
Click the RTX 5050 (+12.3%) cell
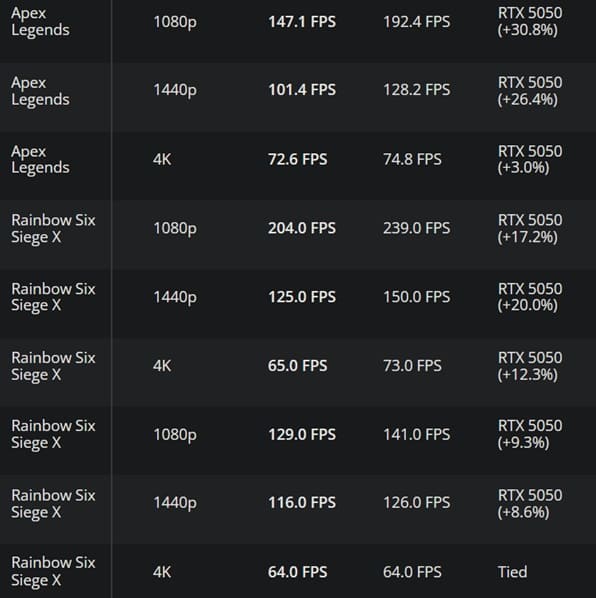click(x=530, y=366)
